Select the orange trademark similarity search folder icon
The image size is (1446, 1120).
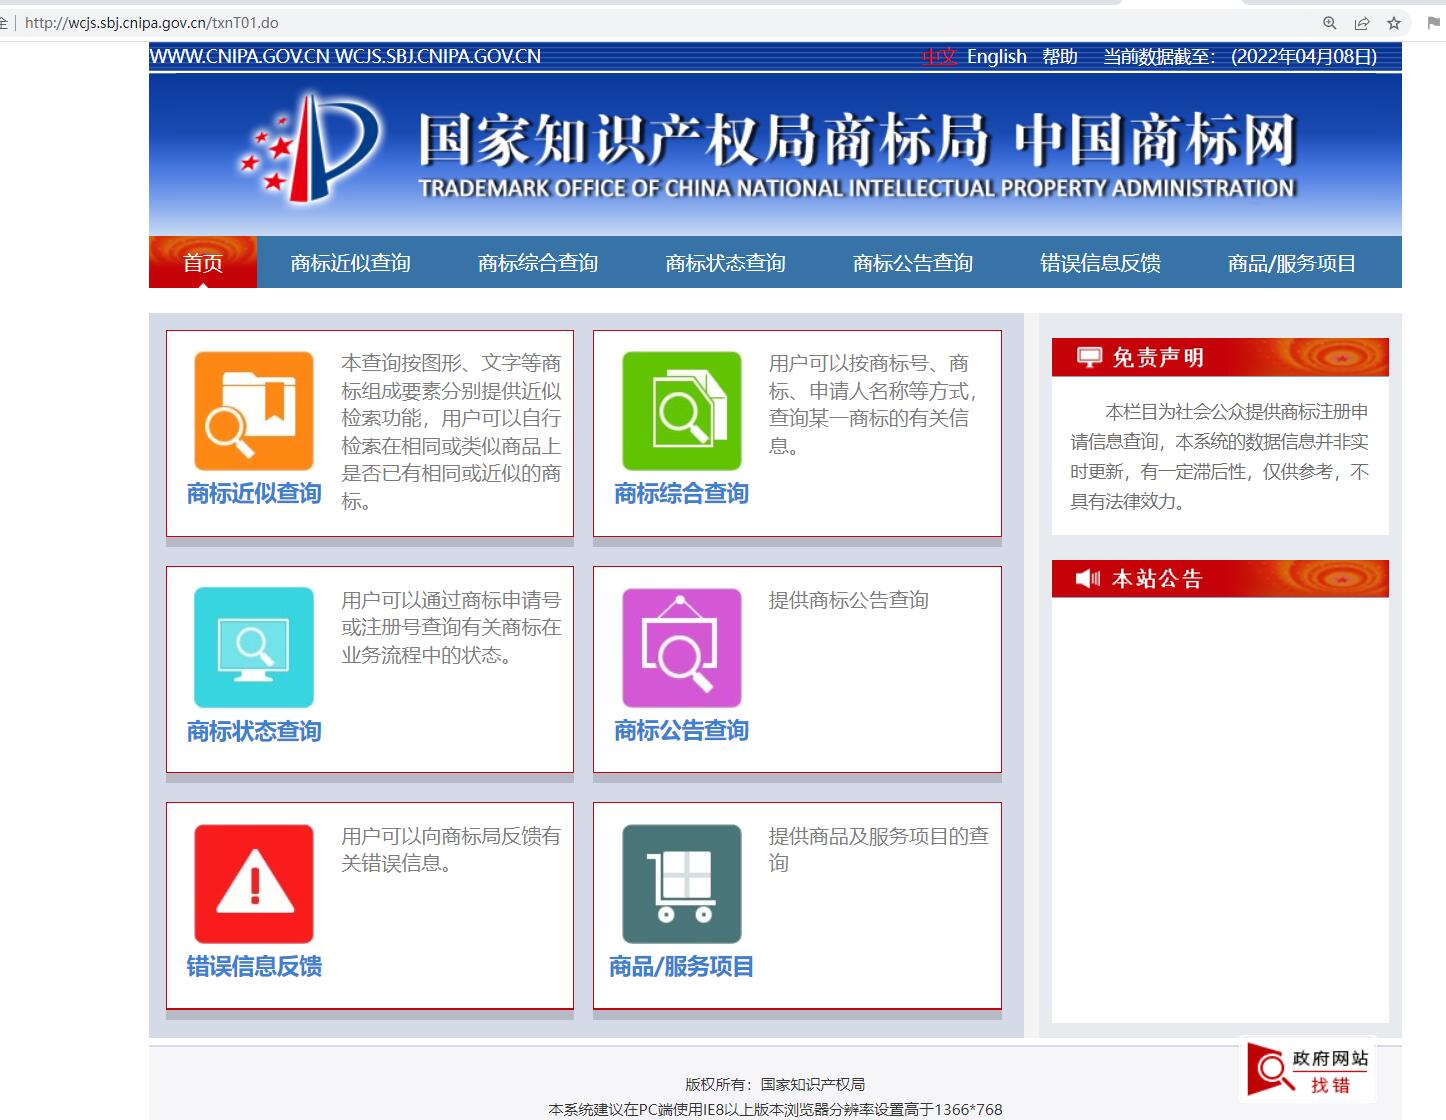pyautogui.click(x=253, y=410)
